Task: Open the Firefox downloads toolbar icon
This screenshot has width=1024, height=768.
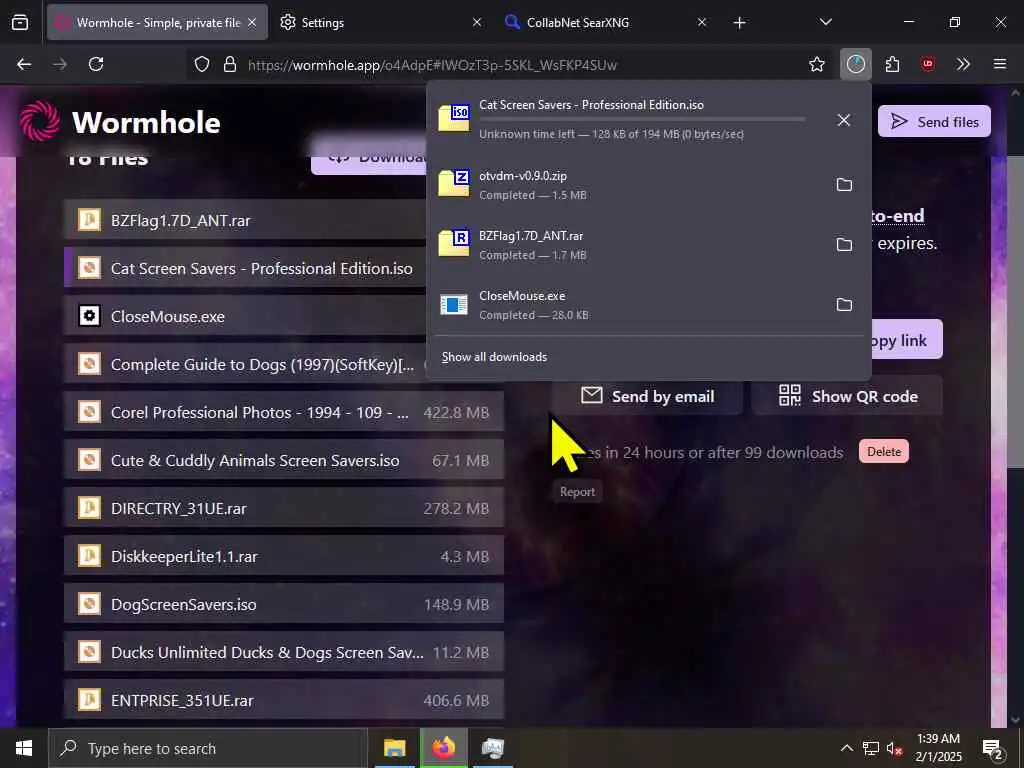Action: 856,64
